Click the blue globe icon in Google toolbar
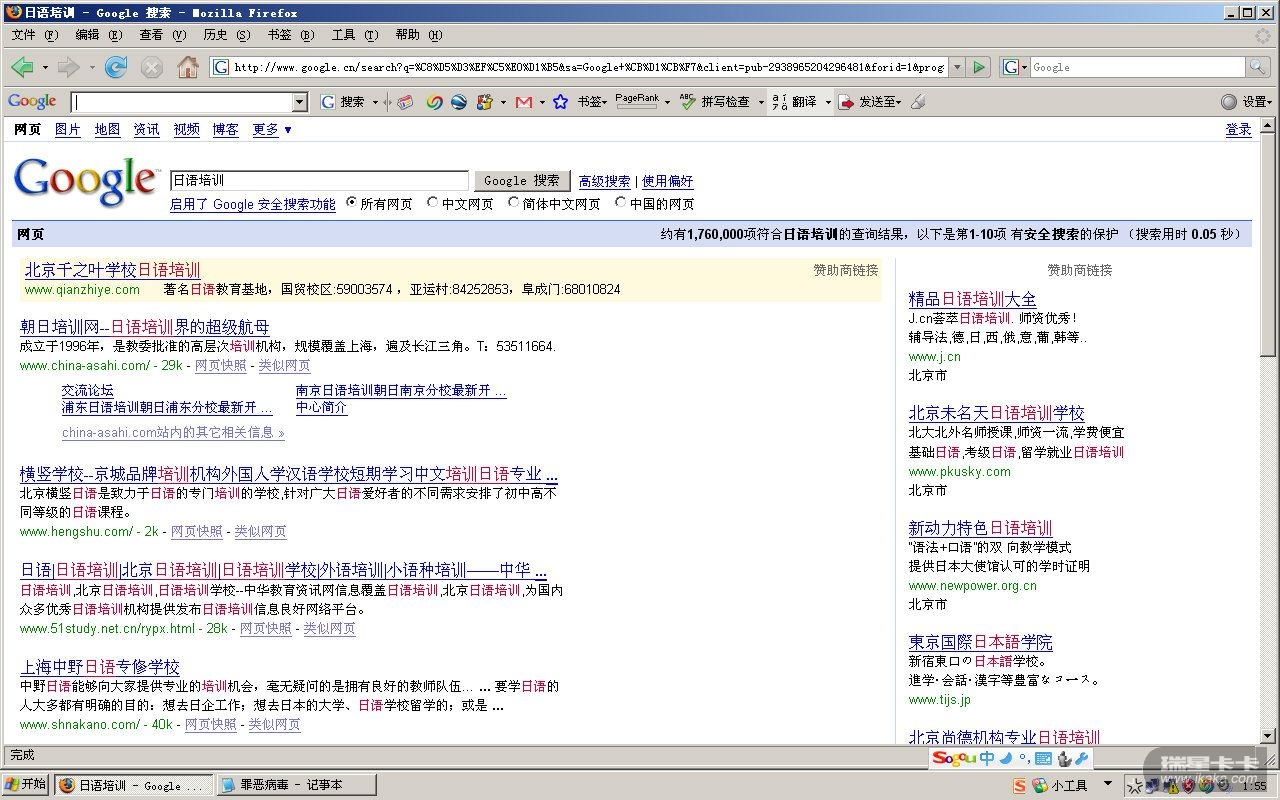The image size is (1280, 800). tap(458, 102)
